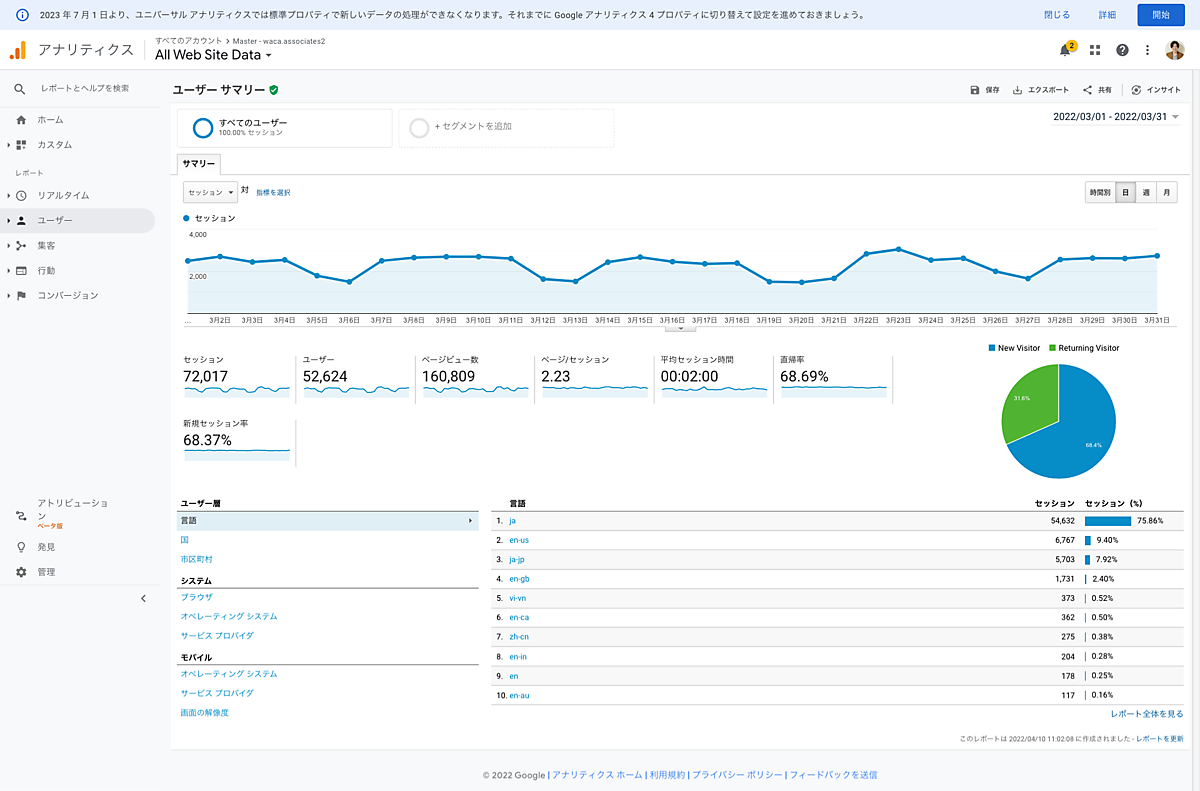Expand the All Web Site Data selector

tap(214, 56)
